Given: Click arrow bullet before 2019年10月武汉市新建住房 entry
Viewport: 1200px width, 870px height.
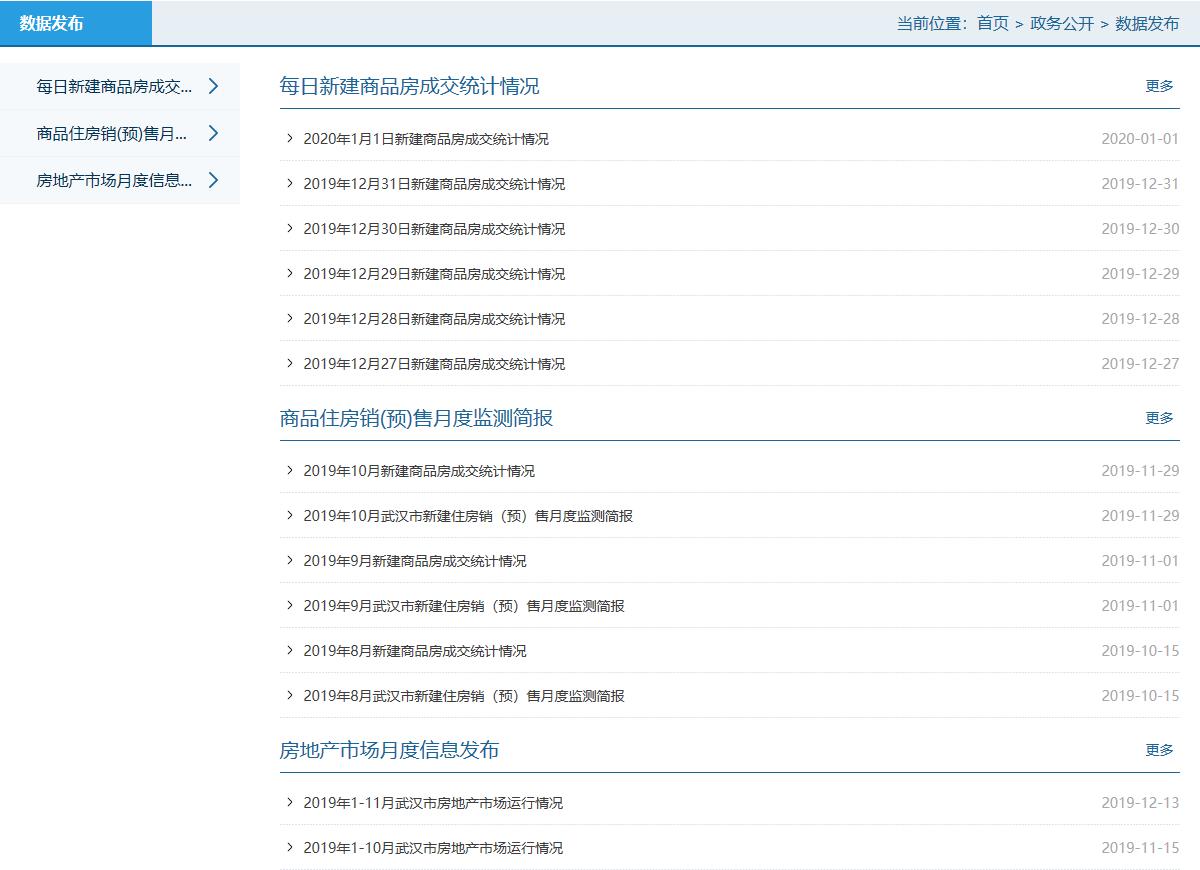Looking at the screenshot, I should pos(290,515).
